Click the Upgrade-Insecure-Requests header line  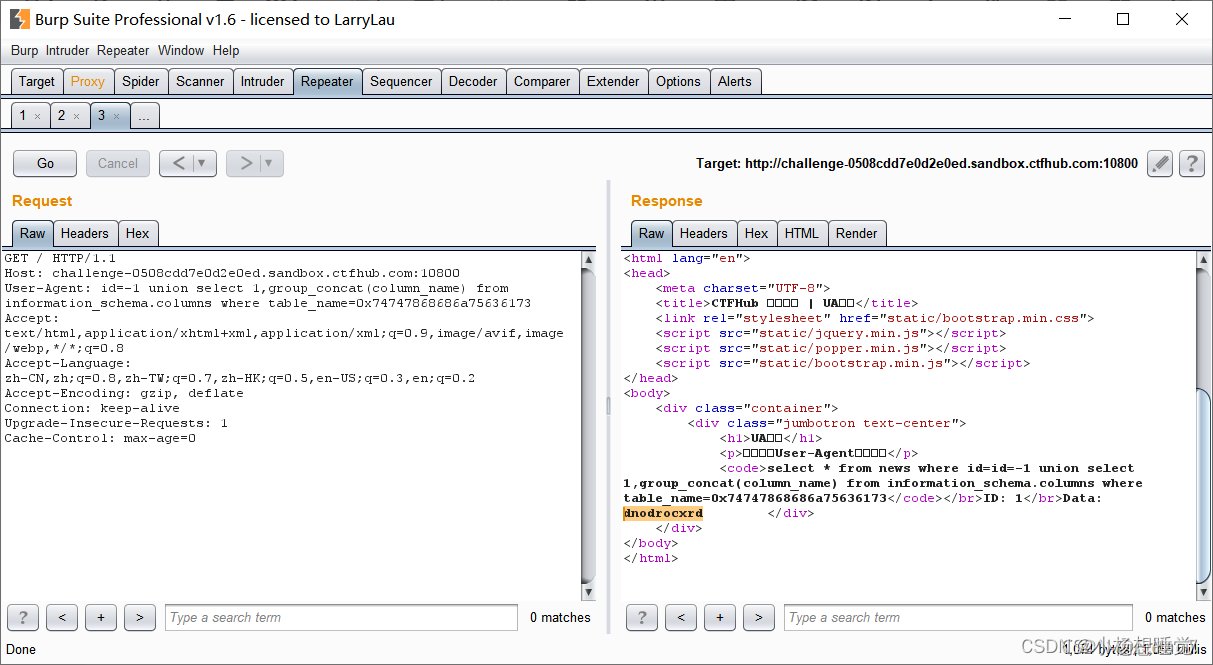point(116,423)
